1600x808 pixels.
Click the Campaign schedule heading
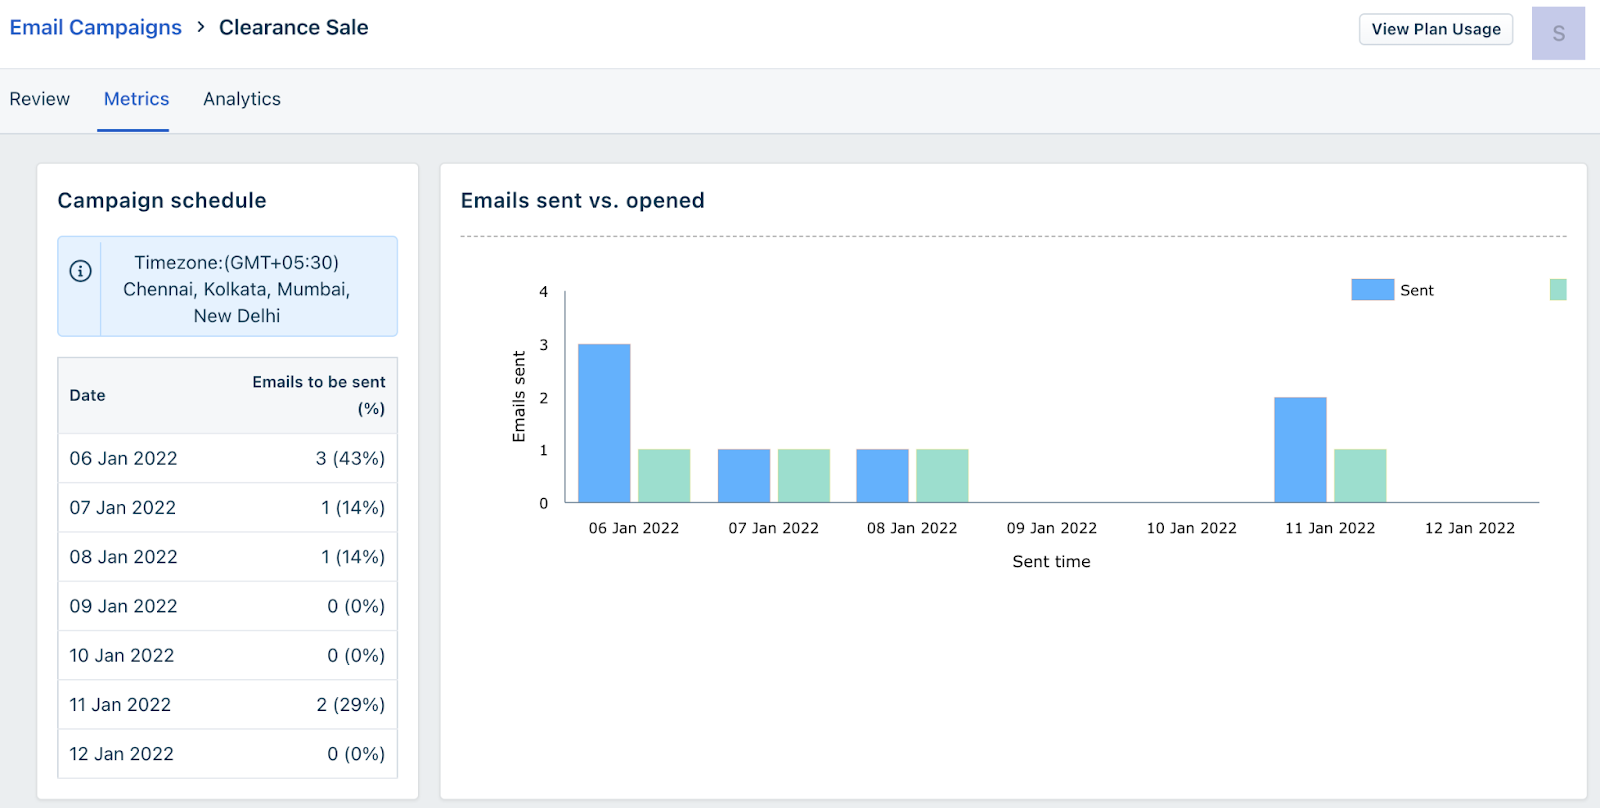[162, 200]
